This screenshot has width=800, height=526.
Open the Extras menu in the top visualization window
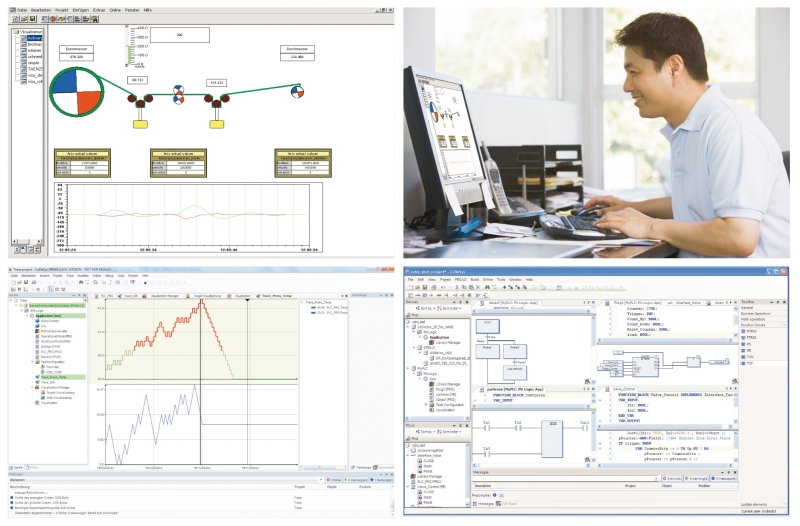(99, 10)
